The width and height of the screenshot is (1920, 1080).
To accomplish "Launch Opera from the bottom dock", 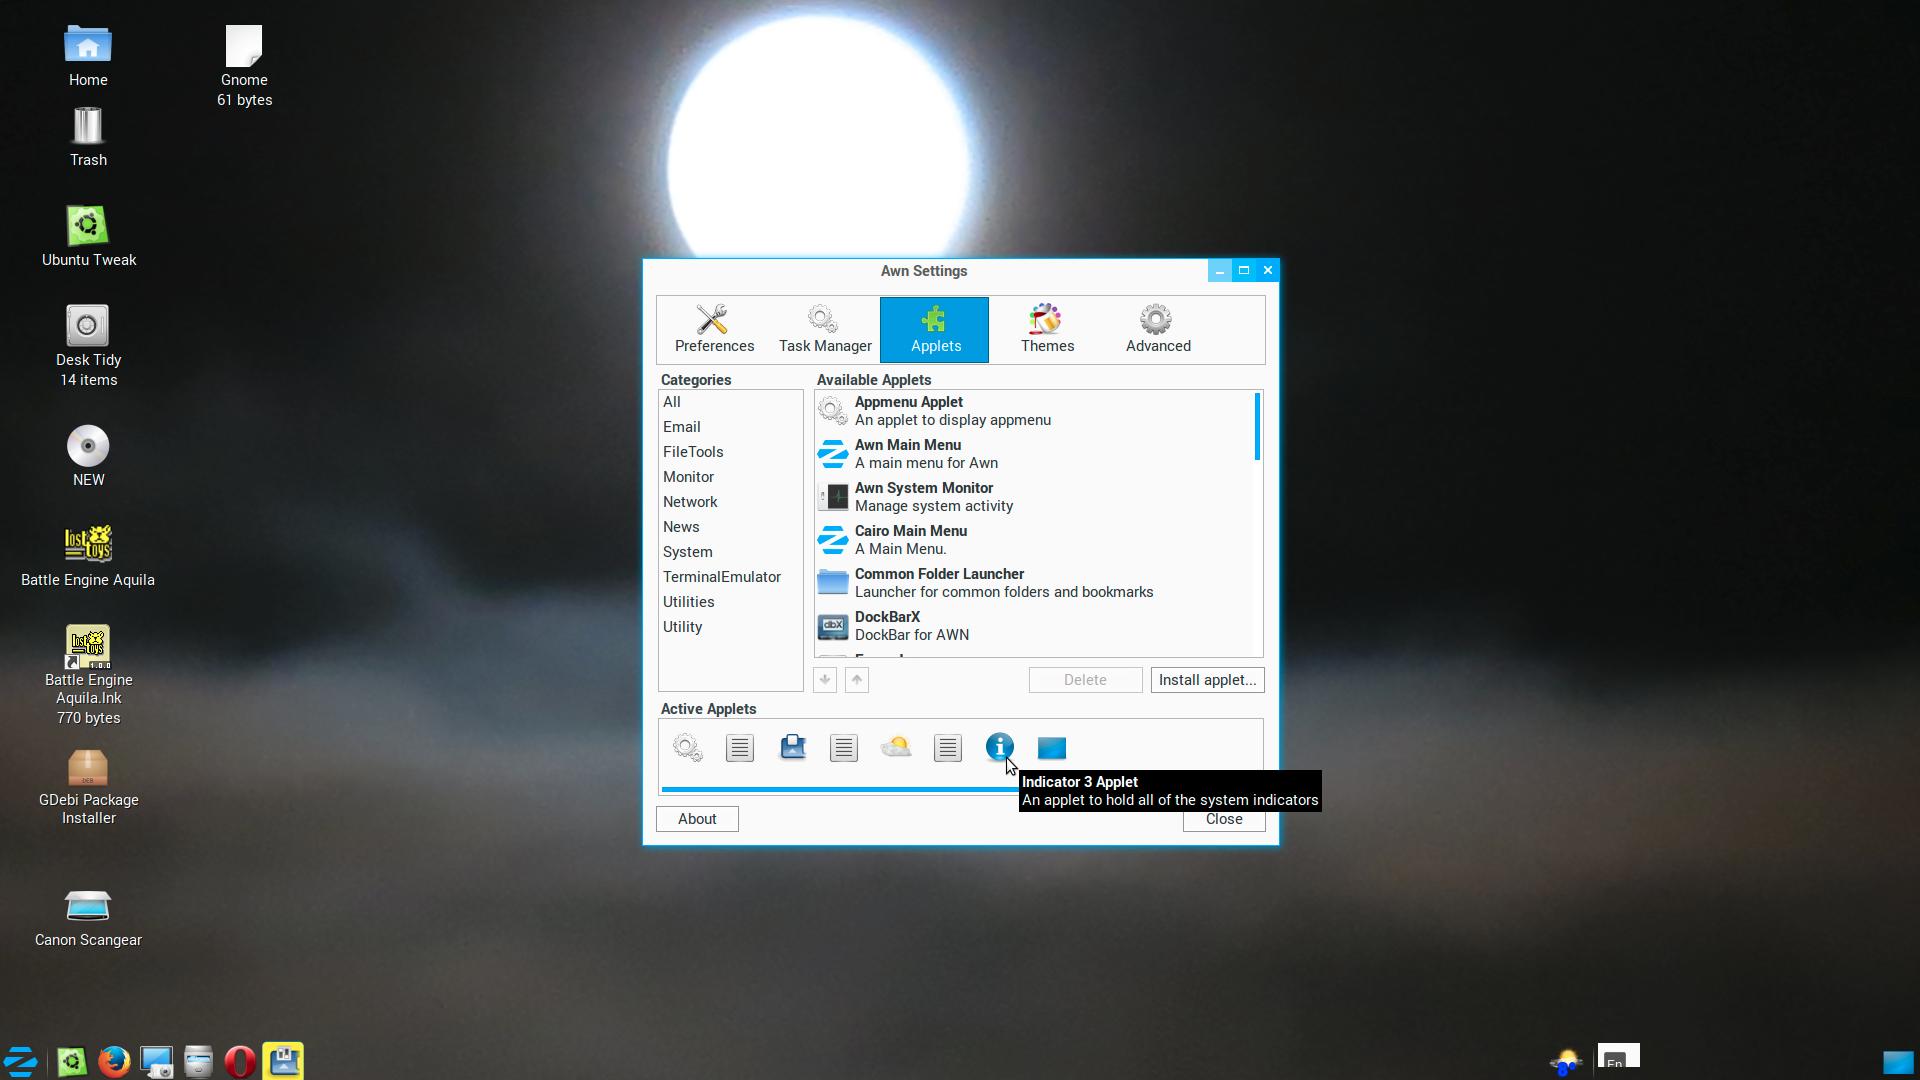I will [x=239, y=1061].
